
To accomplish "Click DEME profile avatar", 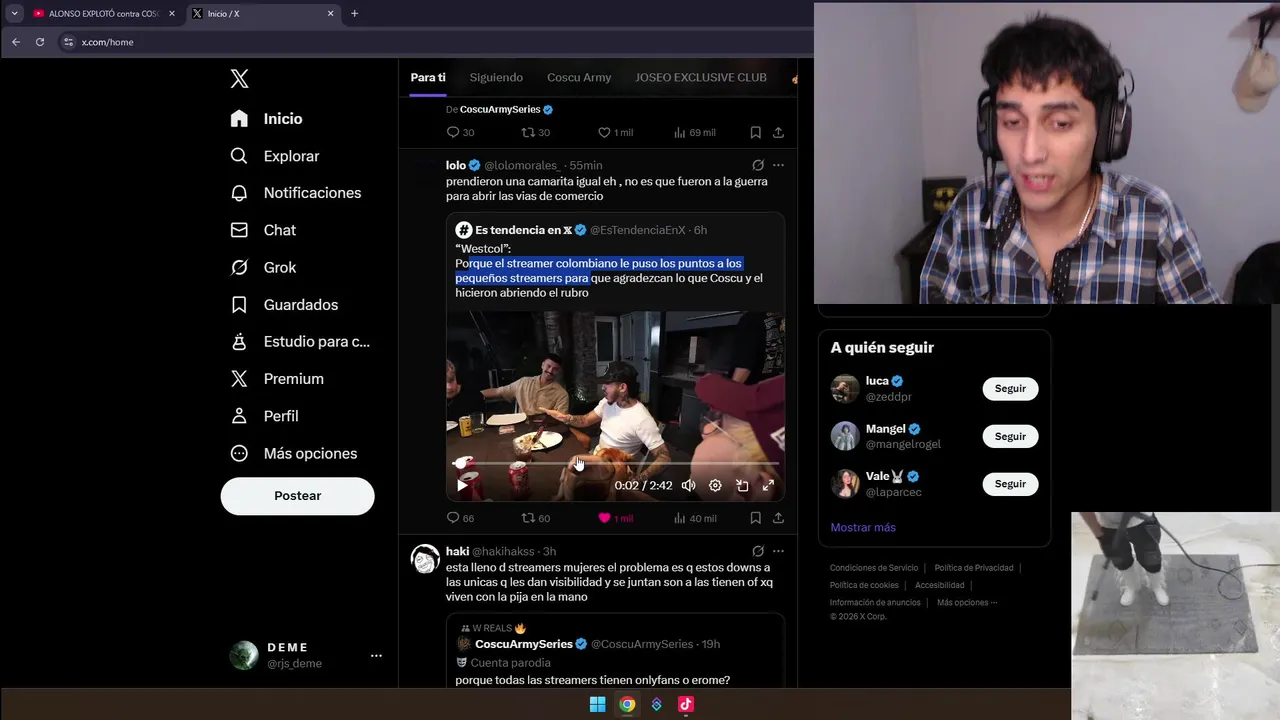I will [243, 655].
